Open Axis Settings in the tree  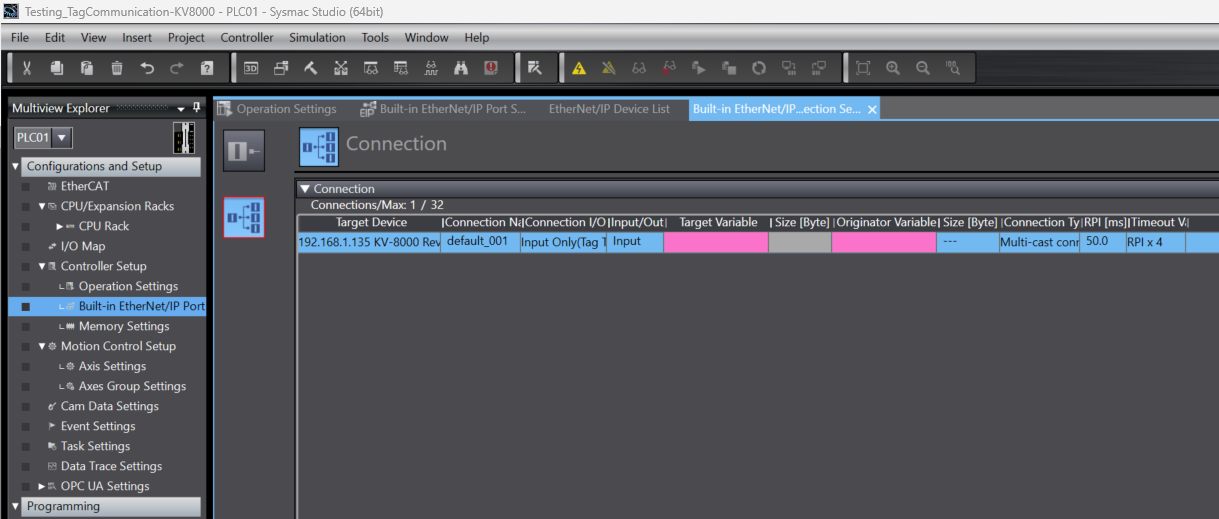112,366
